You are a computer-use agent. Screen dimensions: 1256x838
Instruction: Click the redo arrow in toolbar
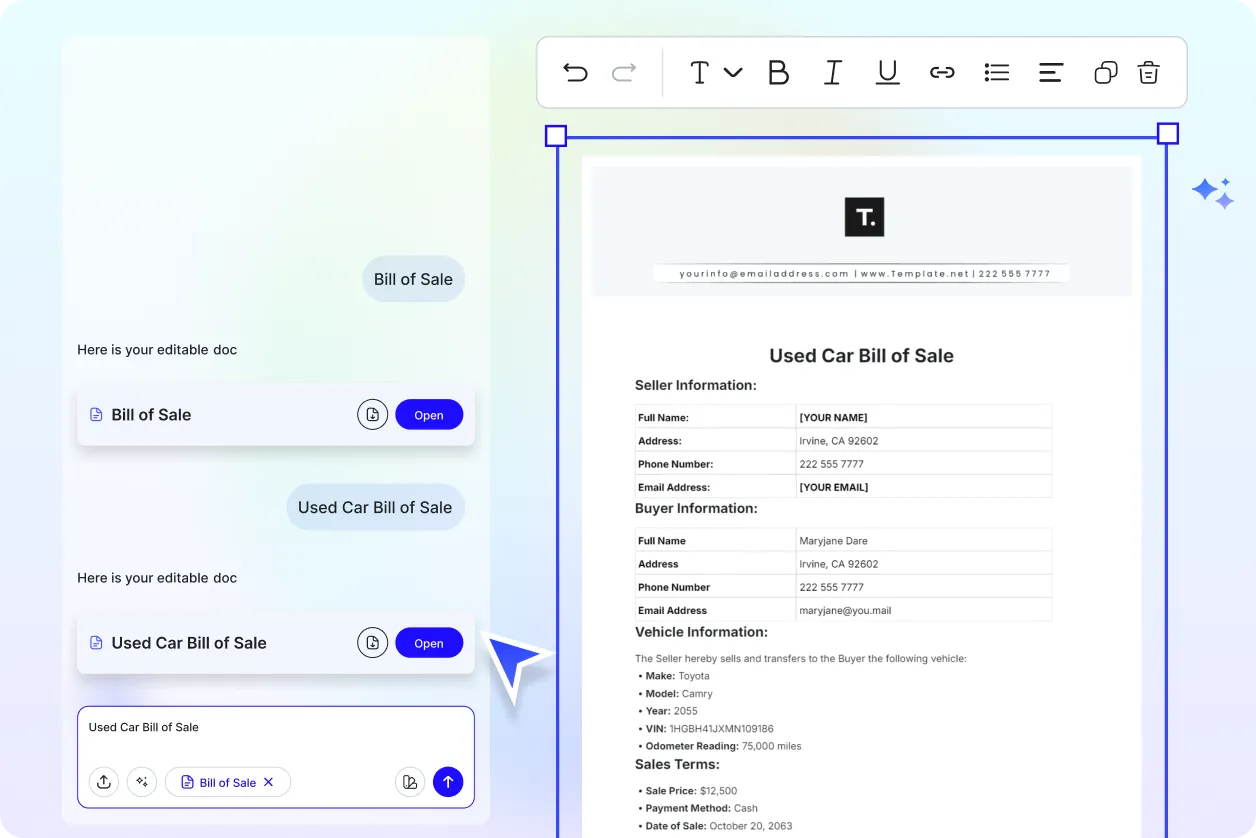tap(624, 72)
